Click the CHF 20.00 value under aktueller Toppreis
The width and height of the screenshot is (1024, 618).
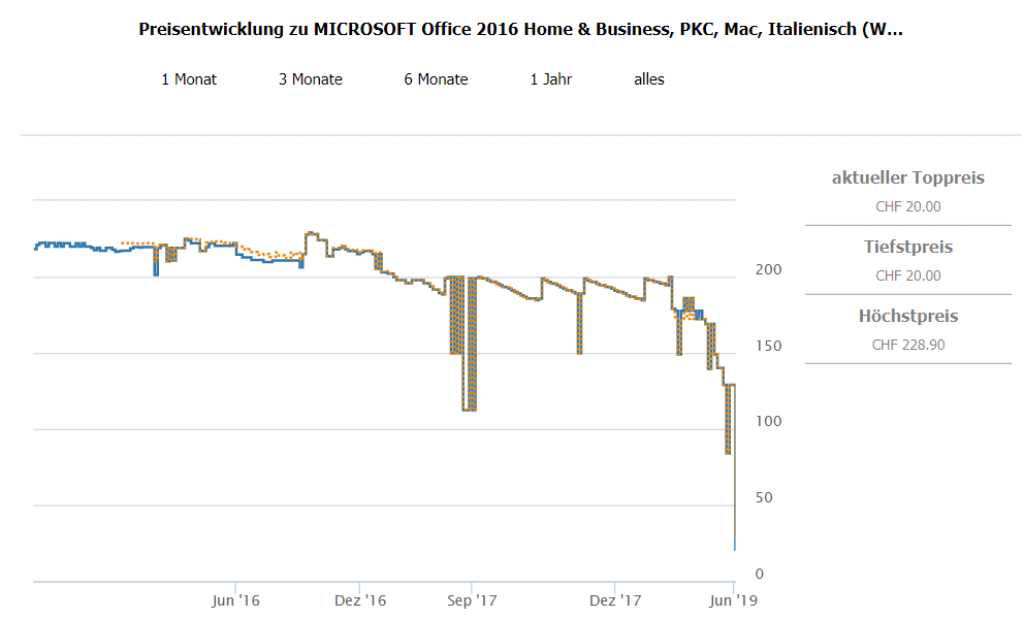click(x=908, y=207)
